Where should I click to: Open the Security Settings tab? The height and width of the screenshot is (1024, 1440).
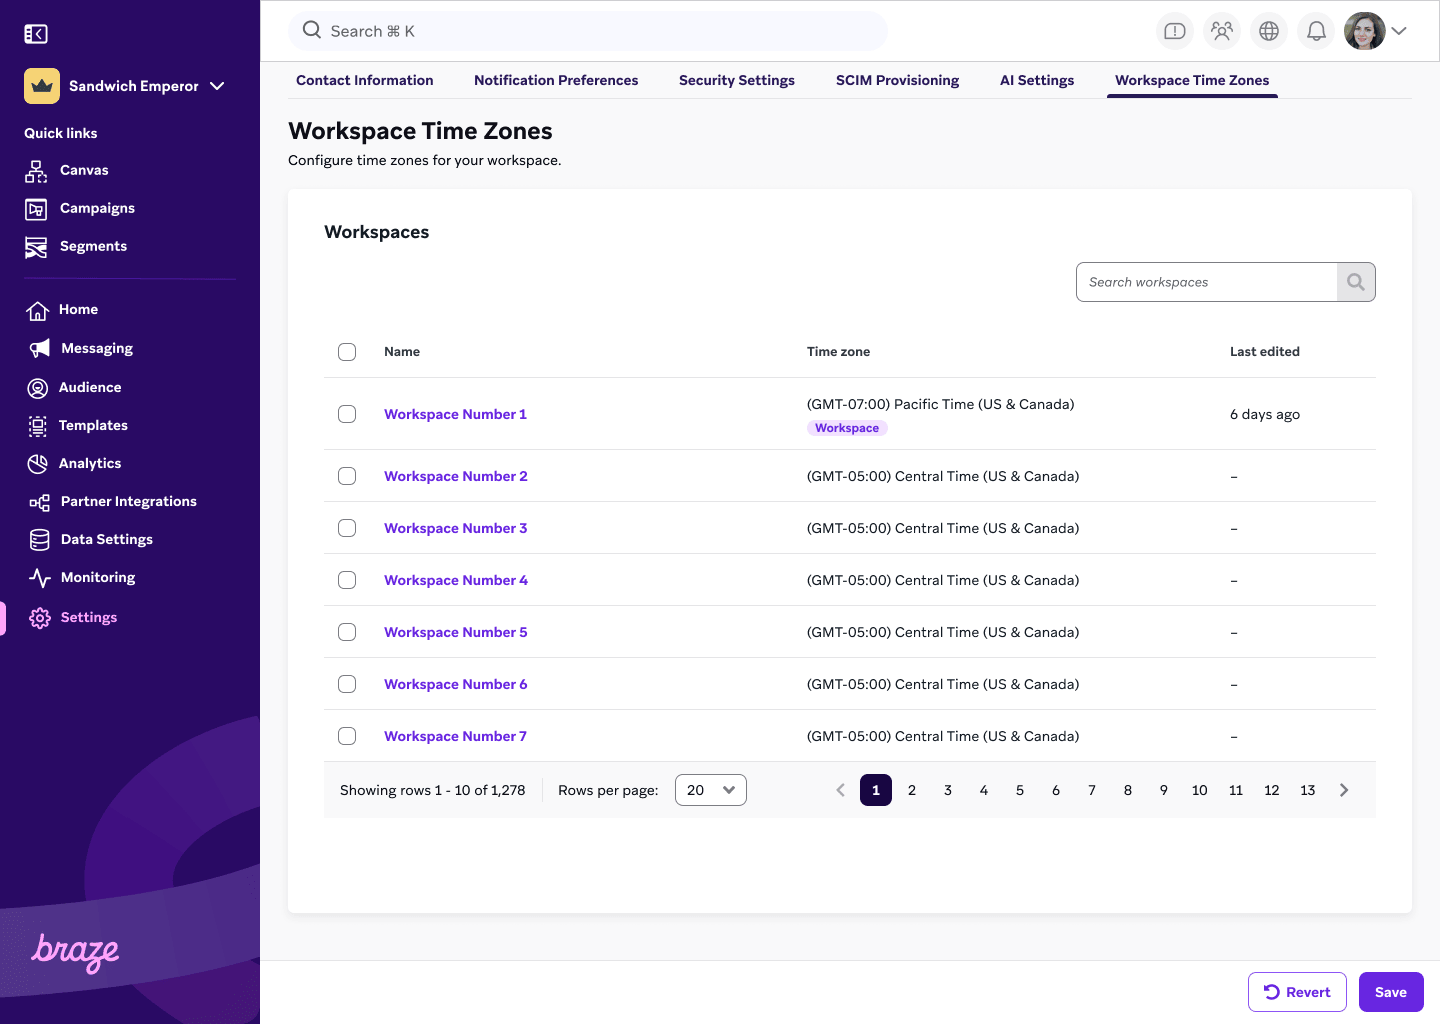(x=737, y=80)
